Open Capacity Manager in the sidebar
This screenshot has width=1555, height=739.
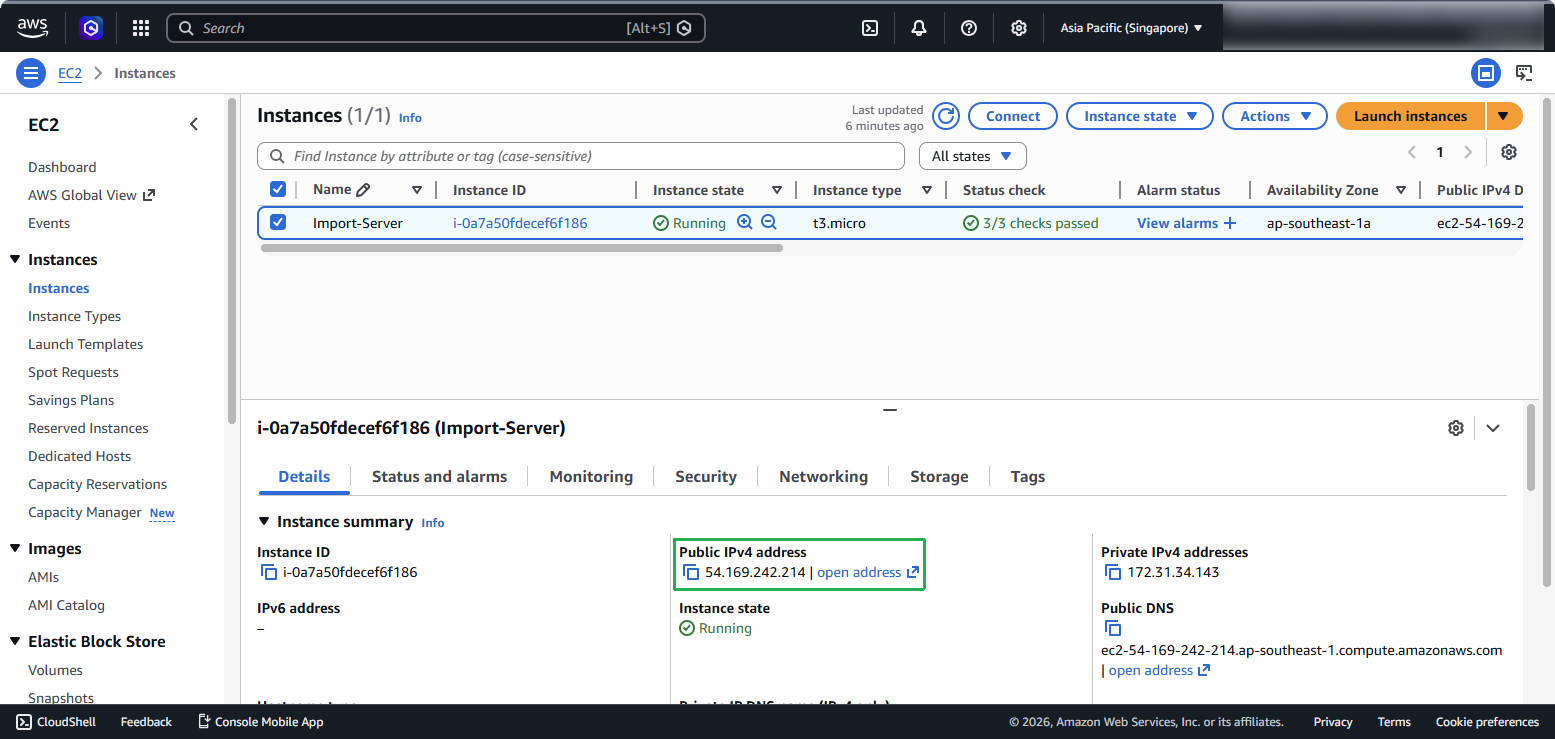85,512
